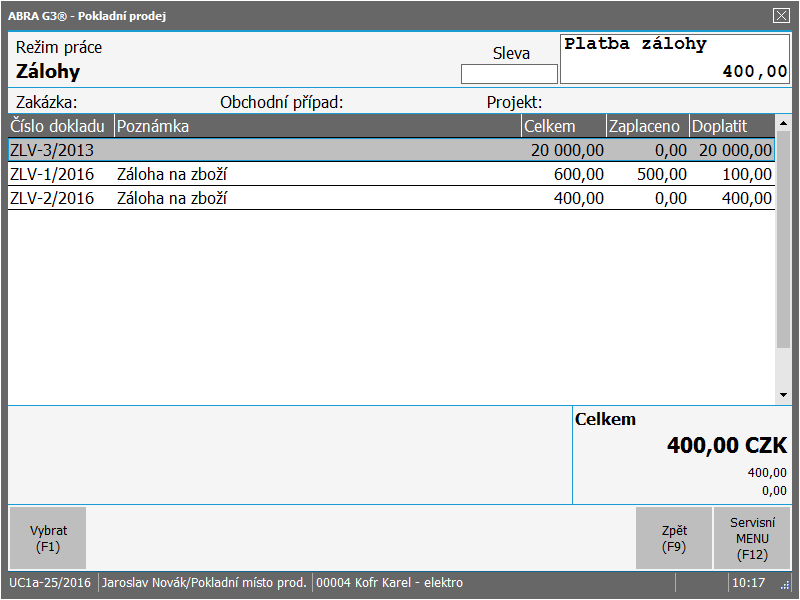Open the Servisní MENU (F12)
Viewport: 800px width, 600px height.
point(752,538)
